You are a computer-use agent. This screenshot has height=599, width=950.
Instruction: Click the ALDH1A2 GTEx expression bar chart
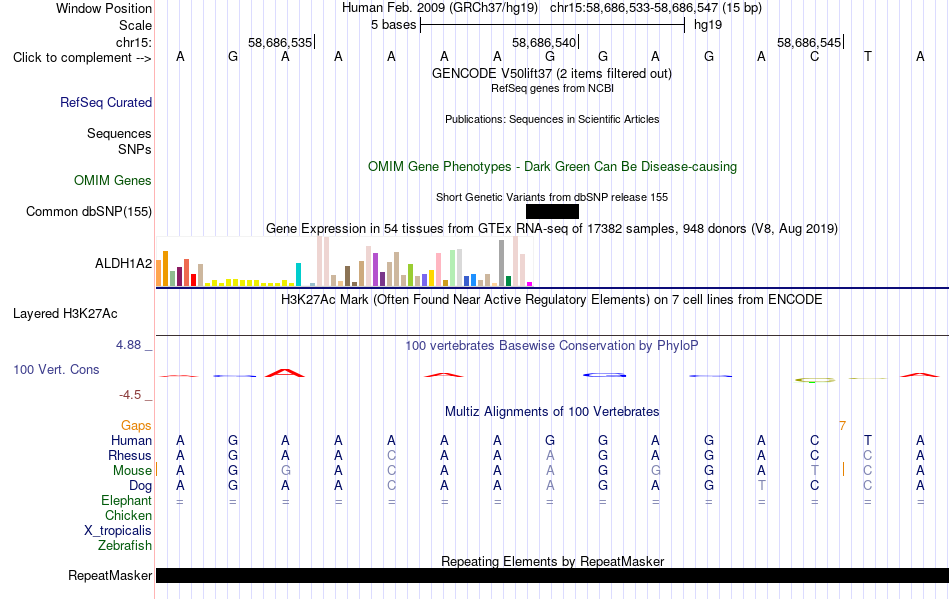point(344,261)
